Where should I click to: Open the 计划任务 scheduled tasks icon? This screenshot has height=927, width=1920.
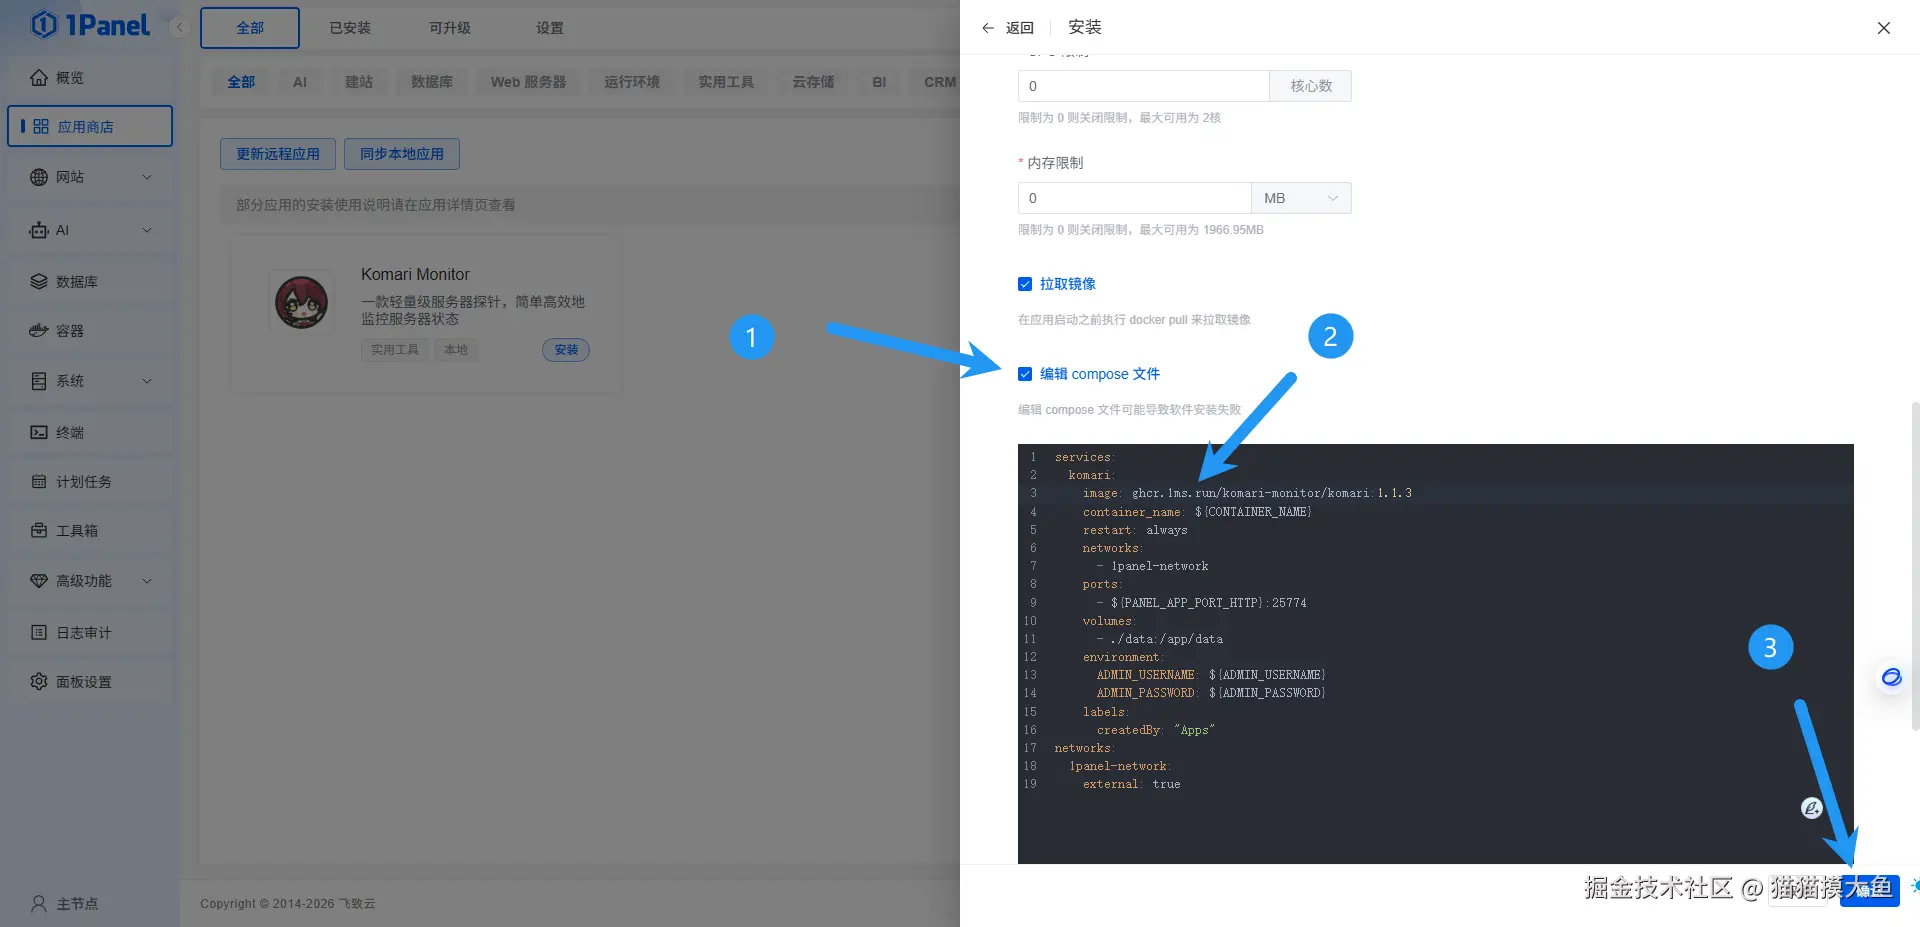(39, 482)
